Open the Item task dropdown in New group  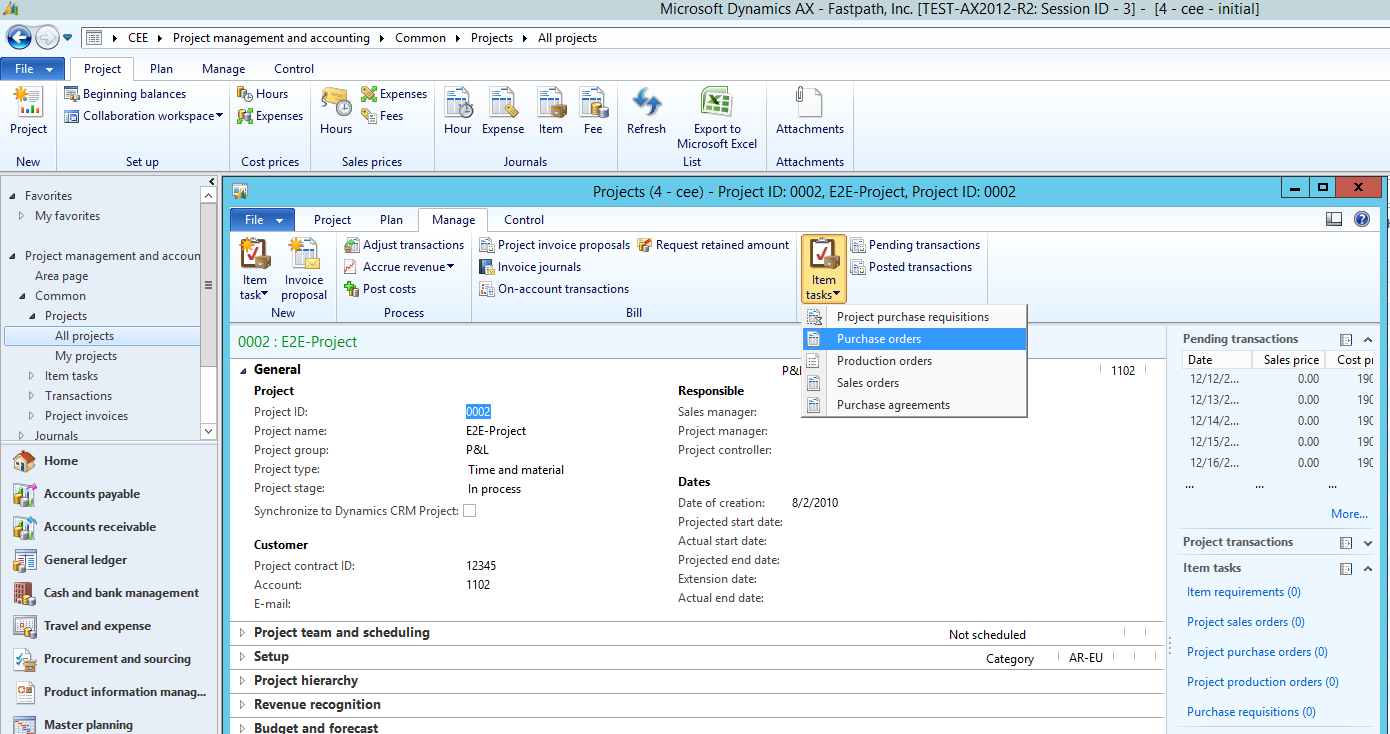click(255, 269)
